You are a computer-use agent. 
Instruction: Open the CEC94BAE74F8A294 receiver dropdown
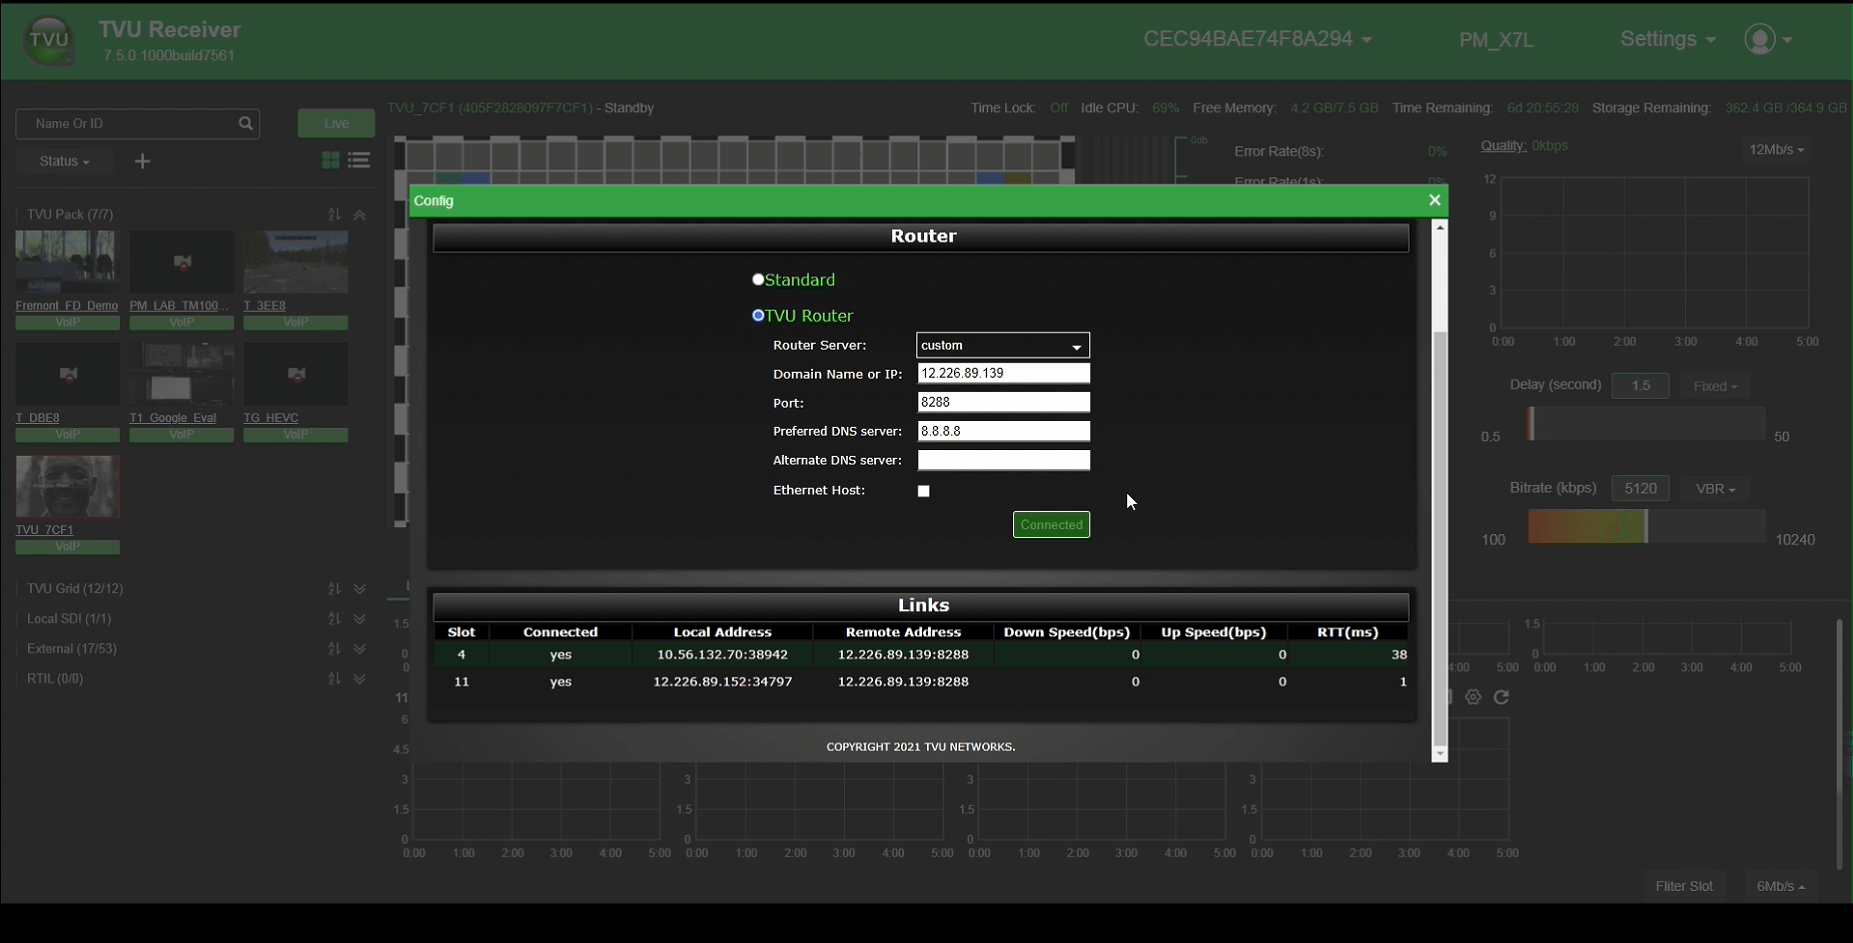(1258, 39)
